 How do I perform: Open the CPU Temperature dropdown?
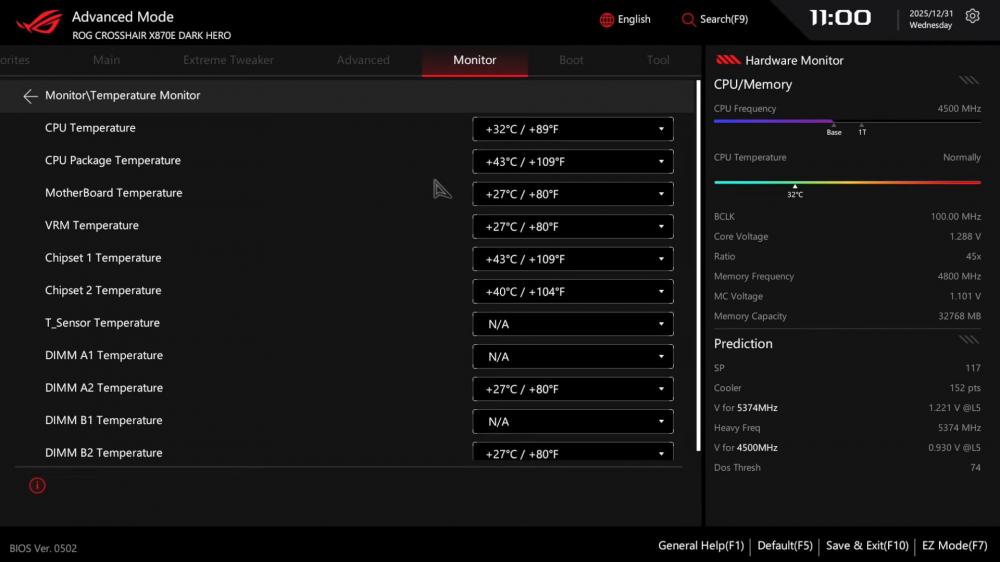coord(572,129)
